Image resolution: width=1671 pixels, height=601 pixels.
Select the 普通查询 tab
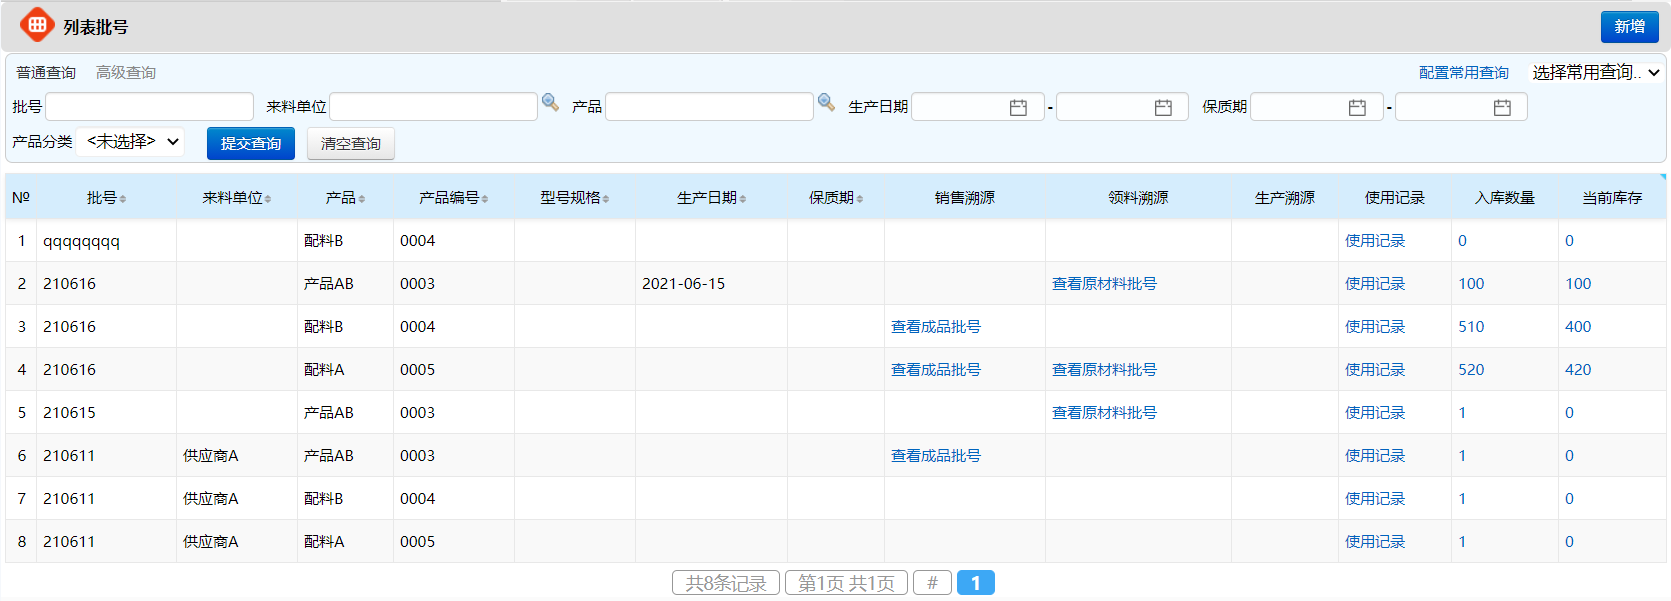click(46, 73)
